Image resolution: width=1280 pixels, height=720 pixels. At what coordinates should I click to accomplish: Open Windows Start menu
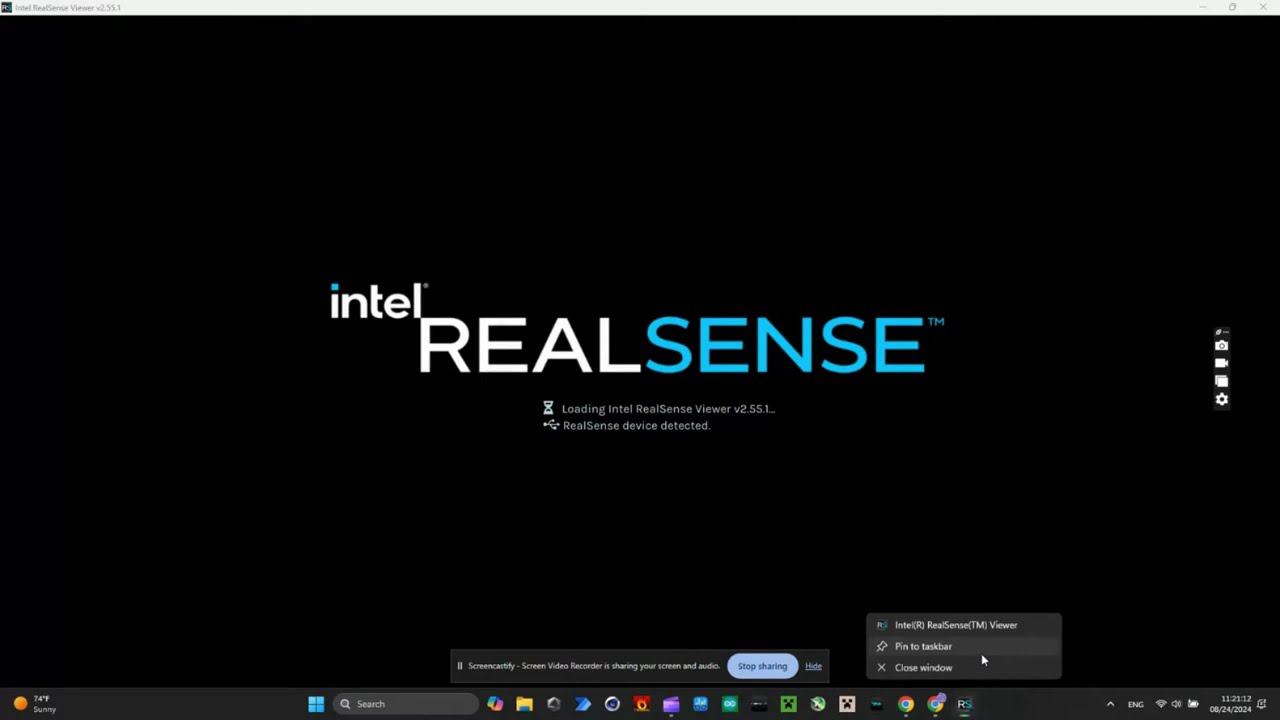click(316, 704)
